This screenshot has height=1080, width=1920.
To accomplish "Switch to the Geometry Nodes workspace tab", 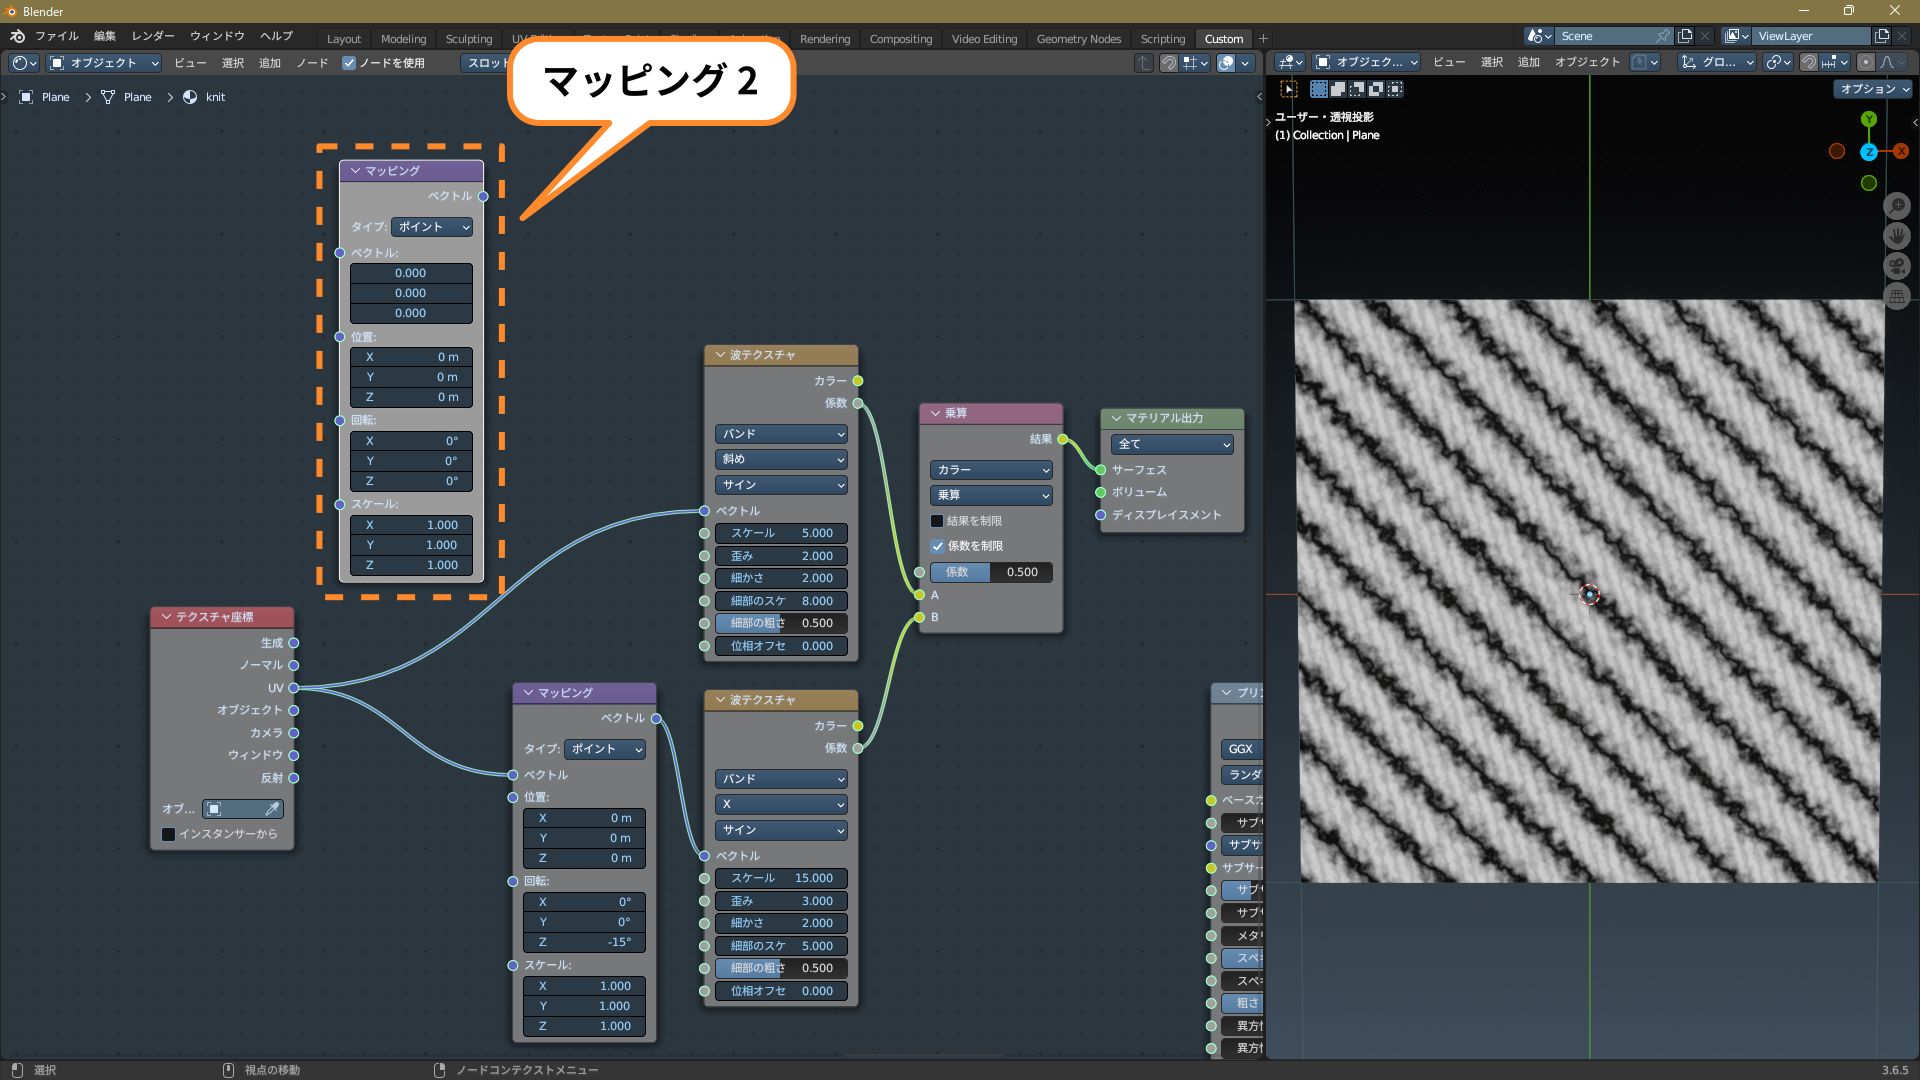I will [1078, 39].
